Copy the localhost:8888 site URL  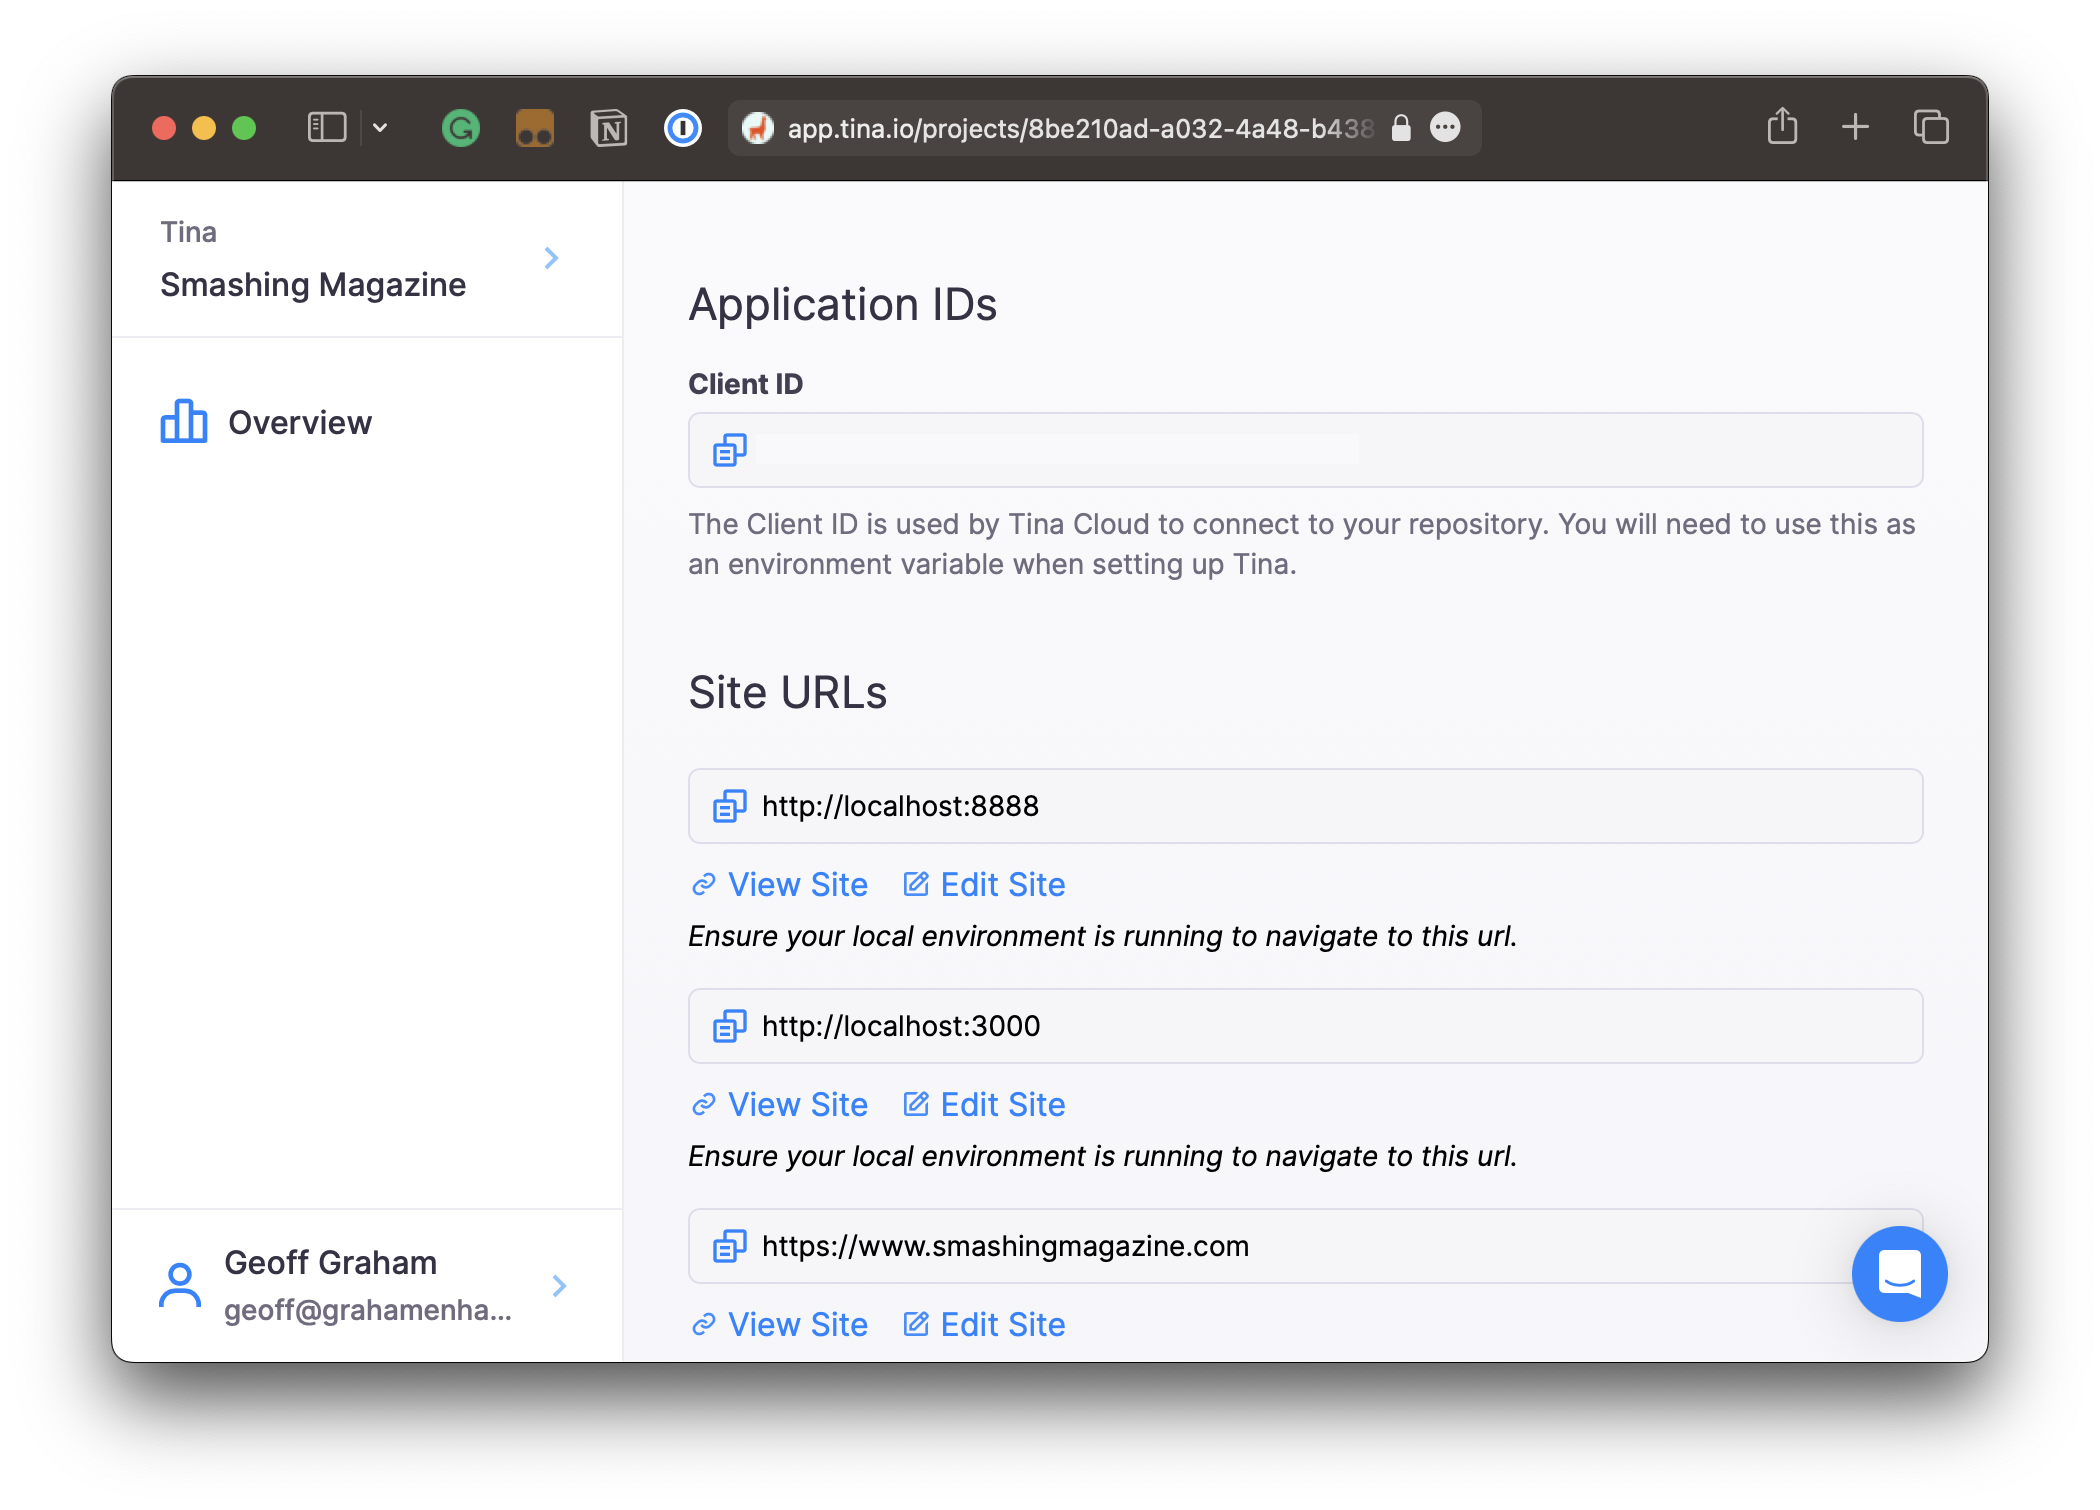coord(729,806)
